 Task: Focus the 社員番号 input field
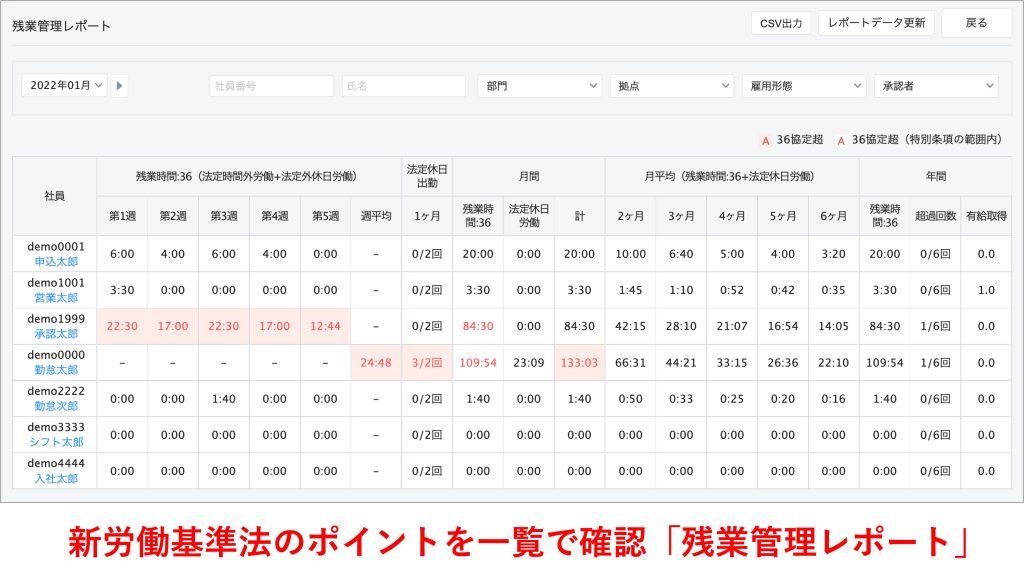pos(272,86)
